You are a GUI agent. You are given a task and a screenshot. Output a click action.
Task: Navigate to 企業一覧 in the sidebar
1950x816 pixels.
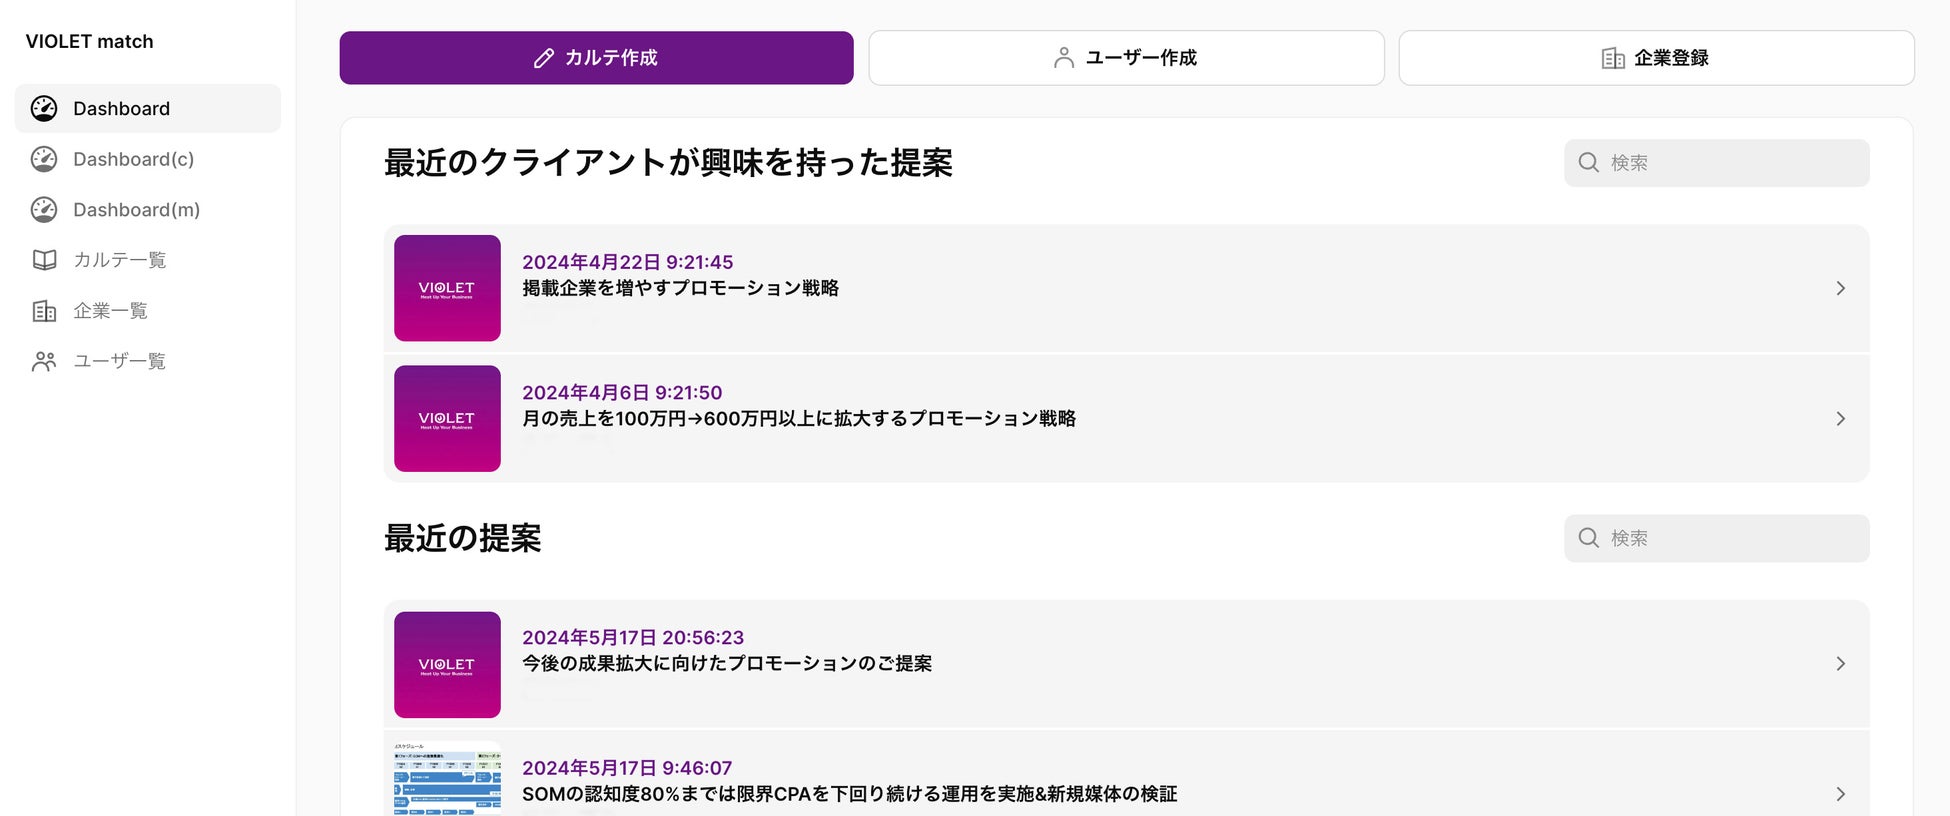coord(148,311)
